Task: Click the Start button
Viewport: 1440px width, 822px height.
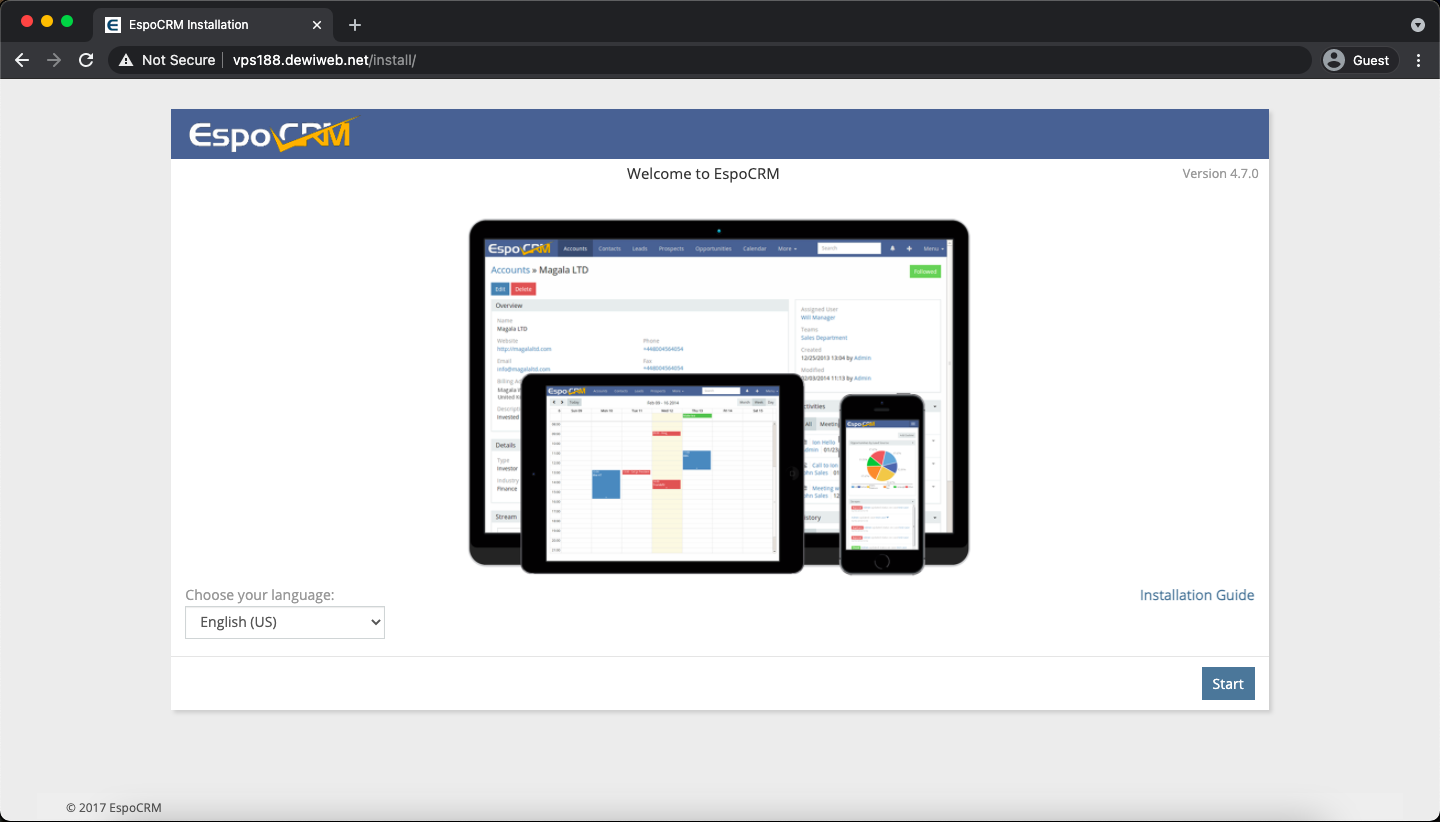Action: point(1228,684)
